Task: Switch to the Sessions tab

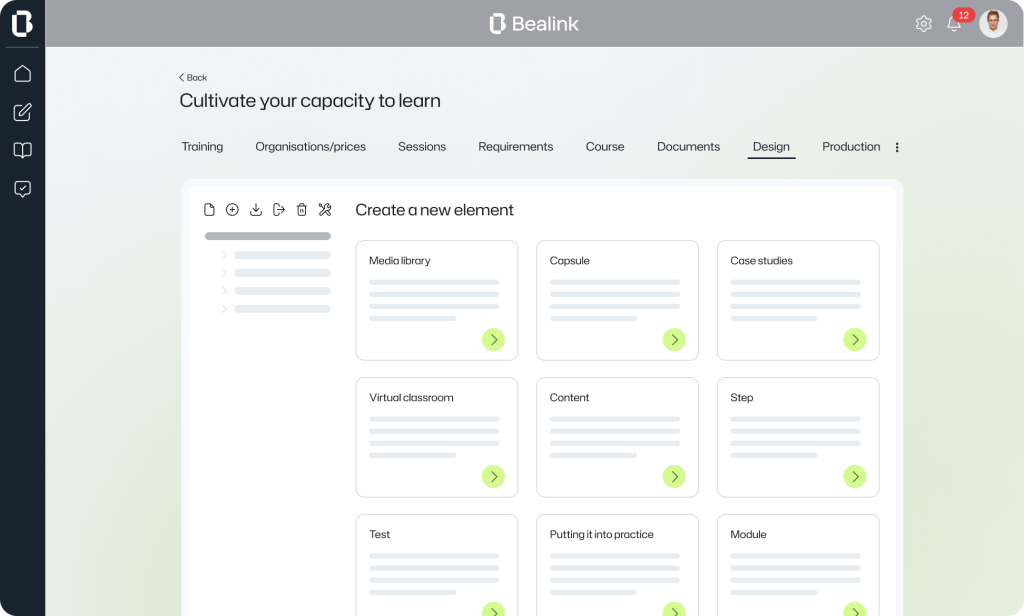Action: click(x=422, y=147)
